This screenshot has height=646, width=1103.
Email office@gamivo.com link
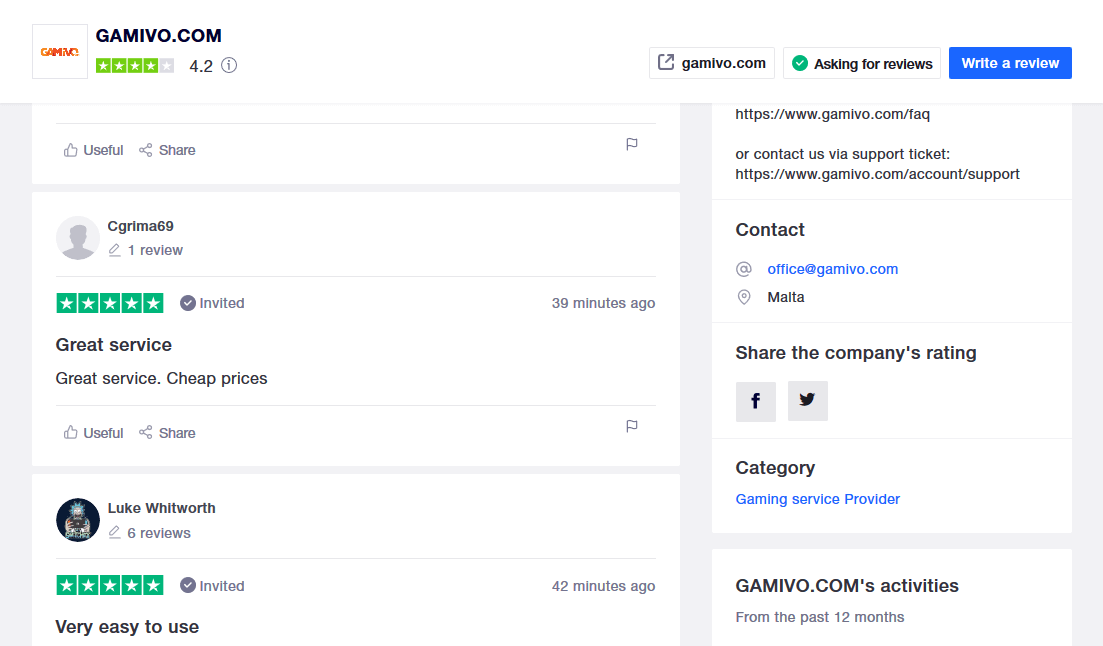point(833,269)
